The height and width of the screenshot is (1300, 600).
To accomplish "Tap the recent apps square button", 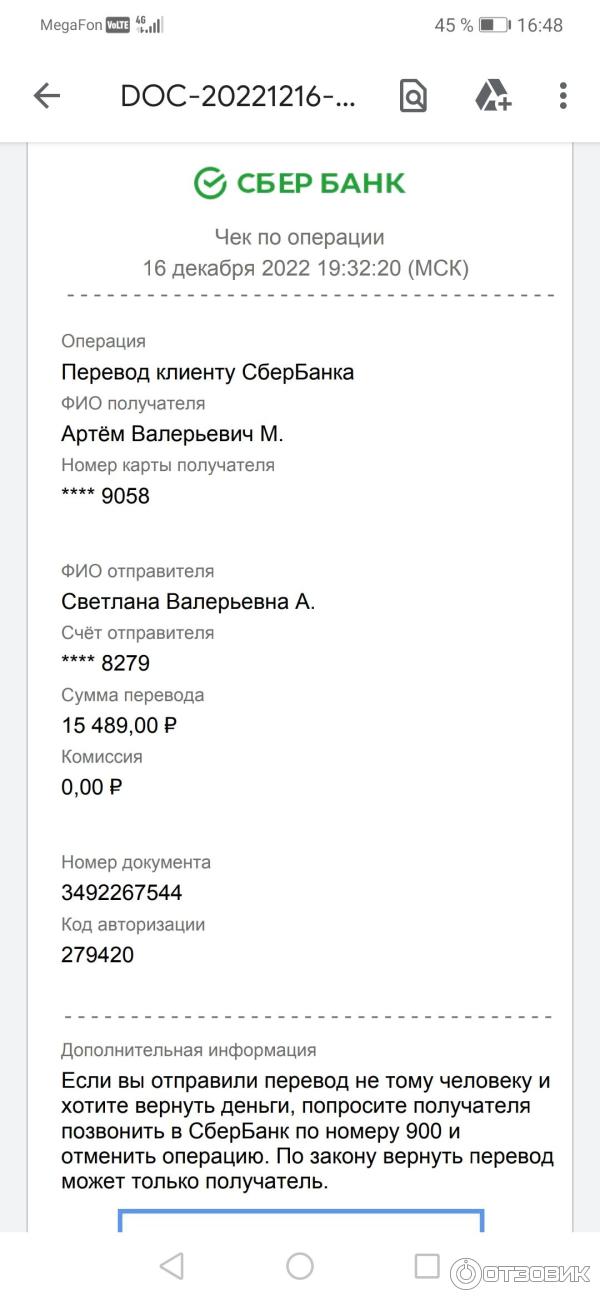I will point(427,1266).
